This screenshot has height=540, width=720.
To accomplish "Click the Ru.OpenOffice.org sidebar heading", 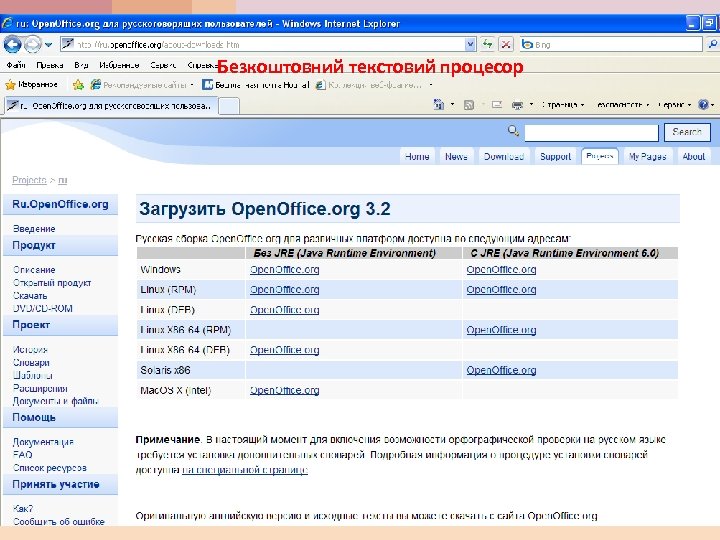I will coord(60,204).
